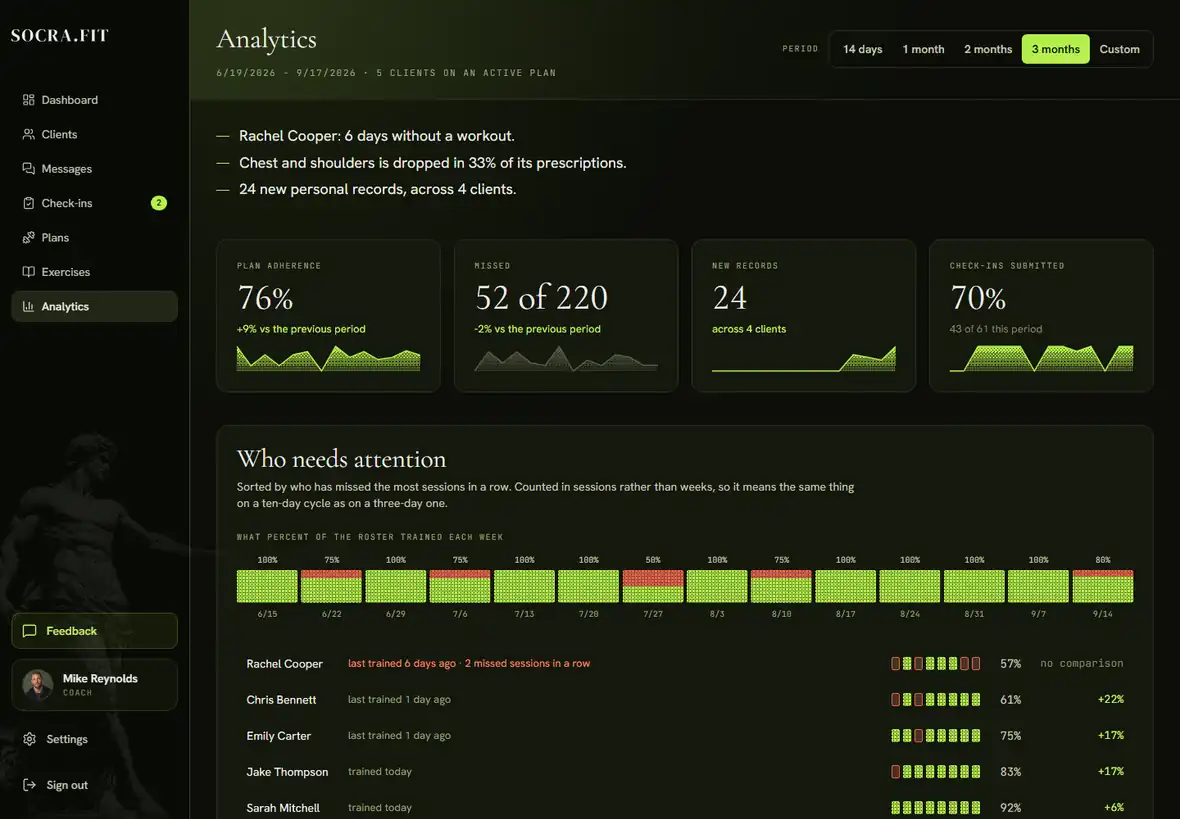Choose the Custom period option
This screenshot has width=1180, height=819.
click(1119, 49)
